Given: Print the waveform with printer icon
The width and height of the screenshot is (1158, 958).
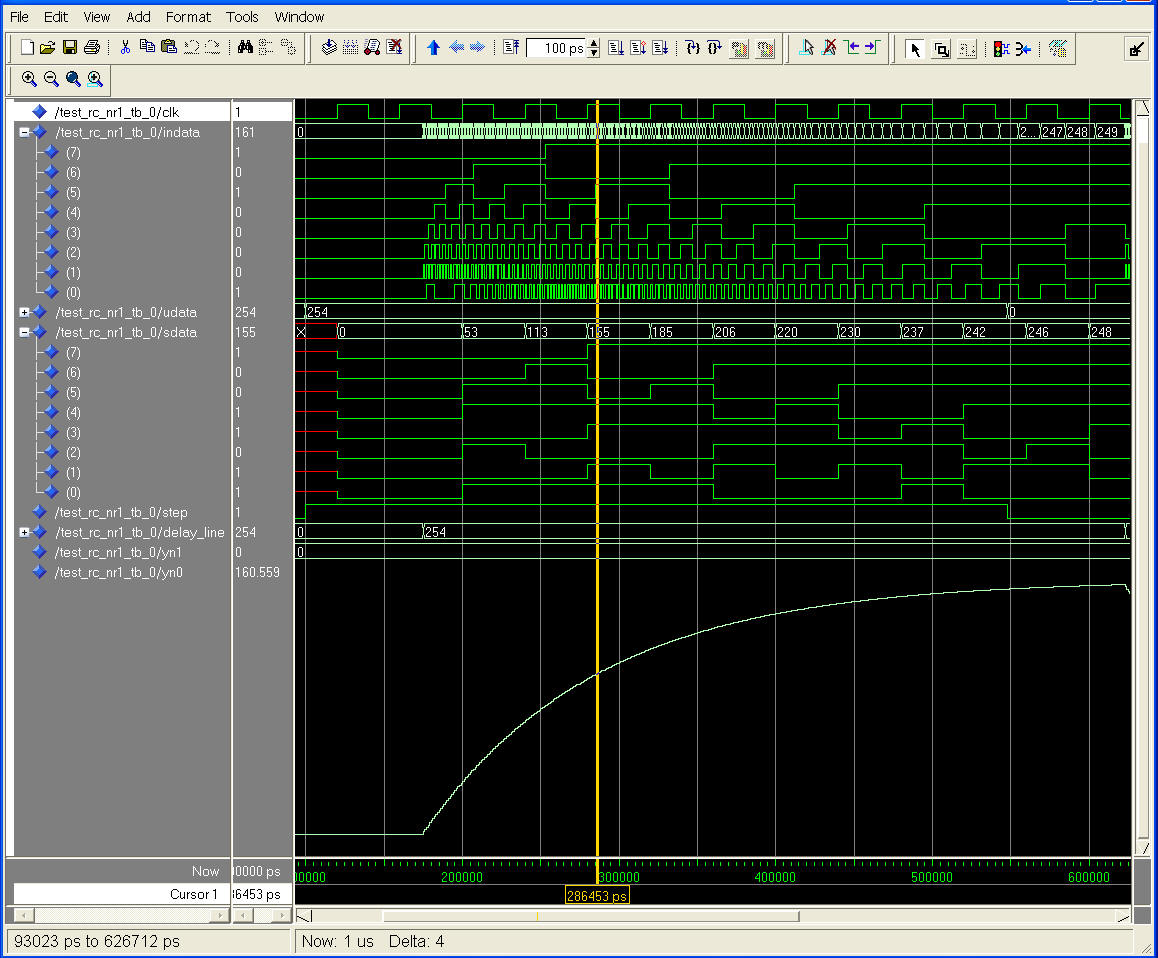Looking at the screenshot, I should pos(92,48).
